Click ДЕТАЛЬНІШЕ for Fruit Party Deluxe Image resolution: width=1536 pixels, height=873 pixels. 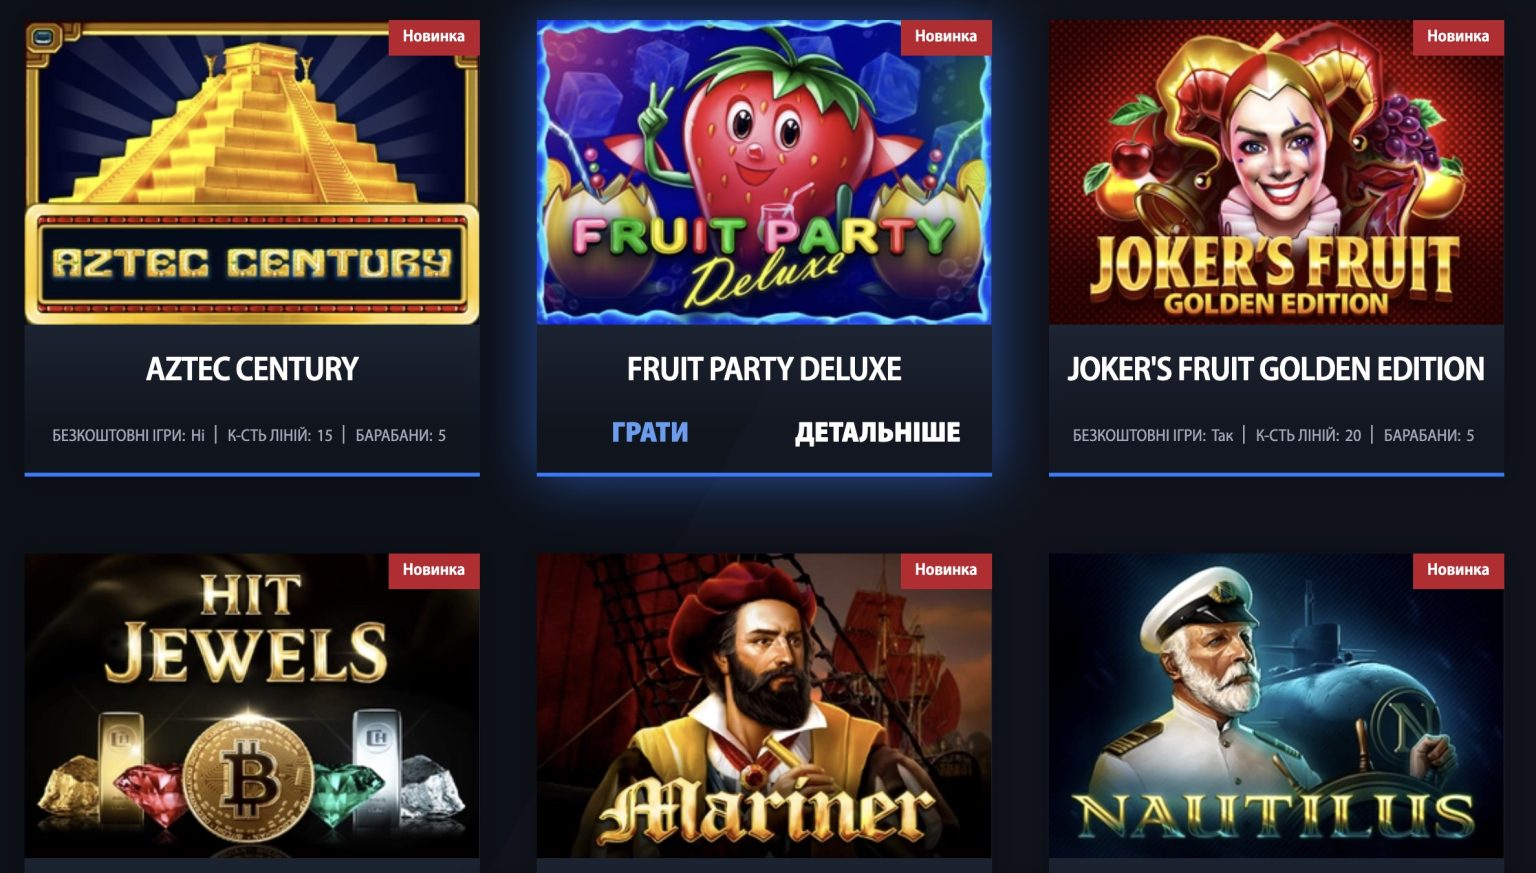pos(877,432)
